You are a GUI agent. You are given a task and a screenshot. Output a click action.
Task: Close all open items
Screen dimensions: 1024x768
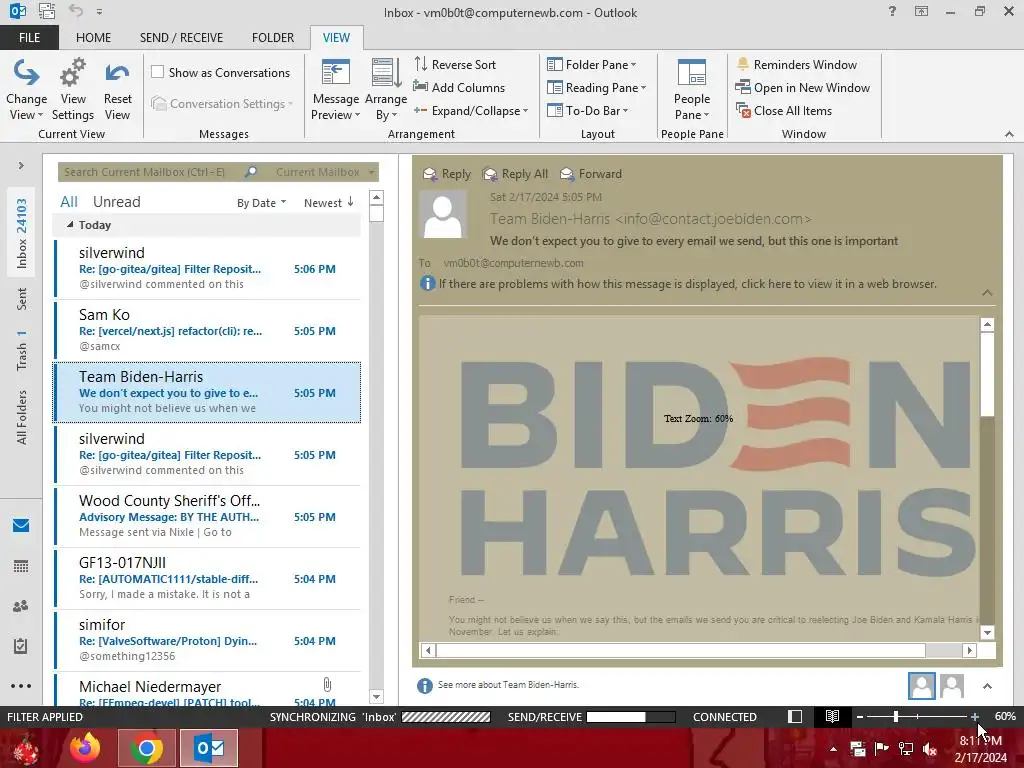(x=784, y=111)
